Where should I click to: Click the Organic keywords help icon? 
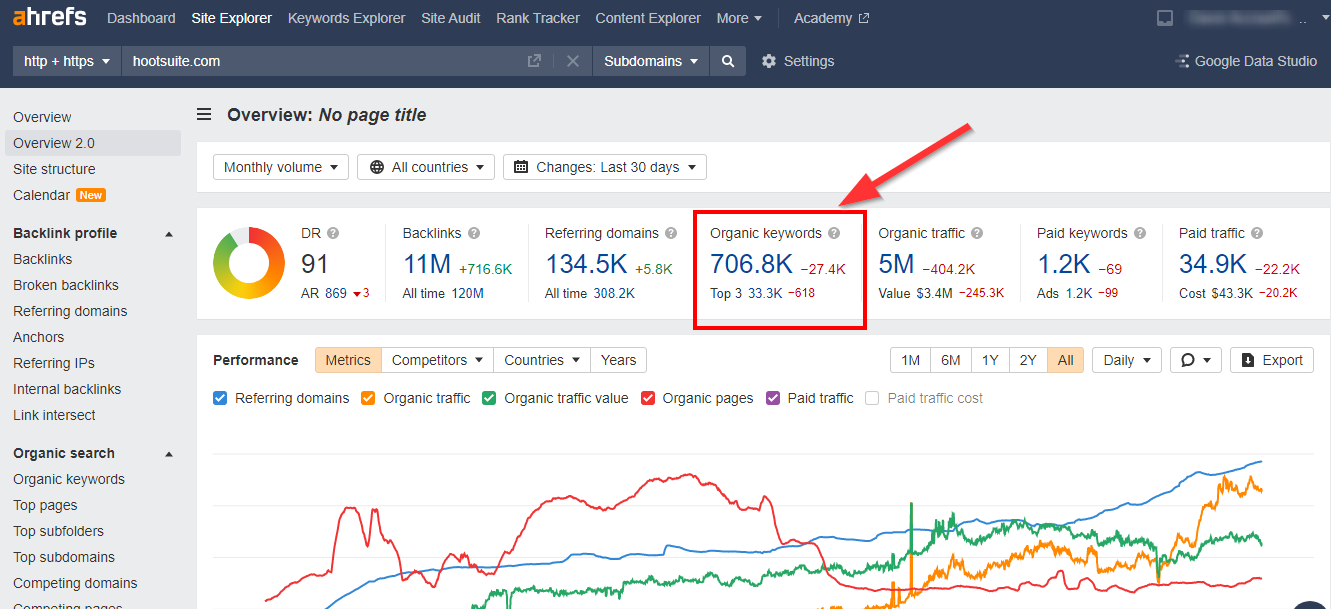pos(834,233)
